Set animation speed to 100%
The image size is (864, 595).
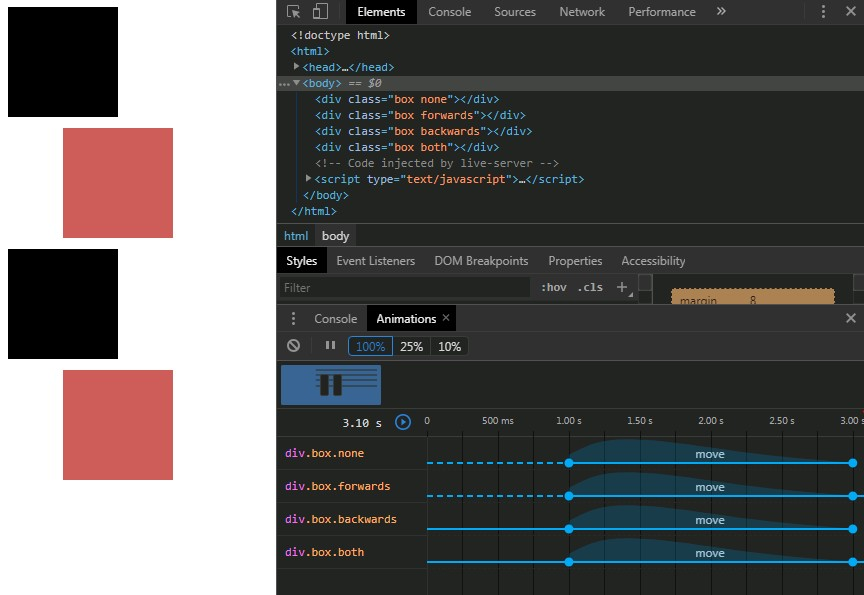[370, 347]
